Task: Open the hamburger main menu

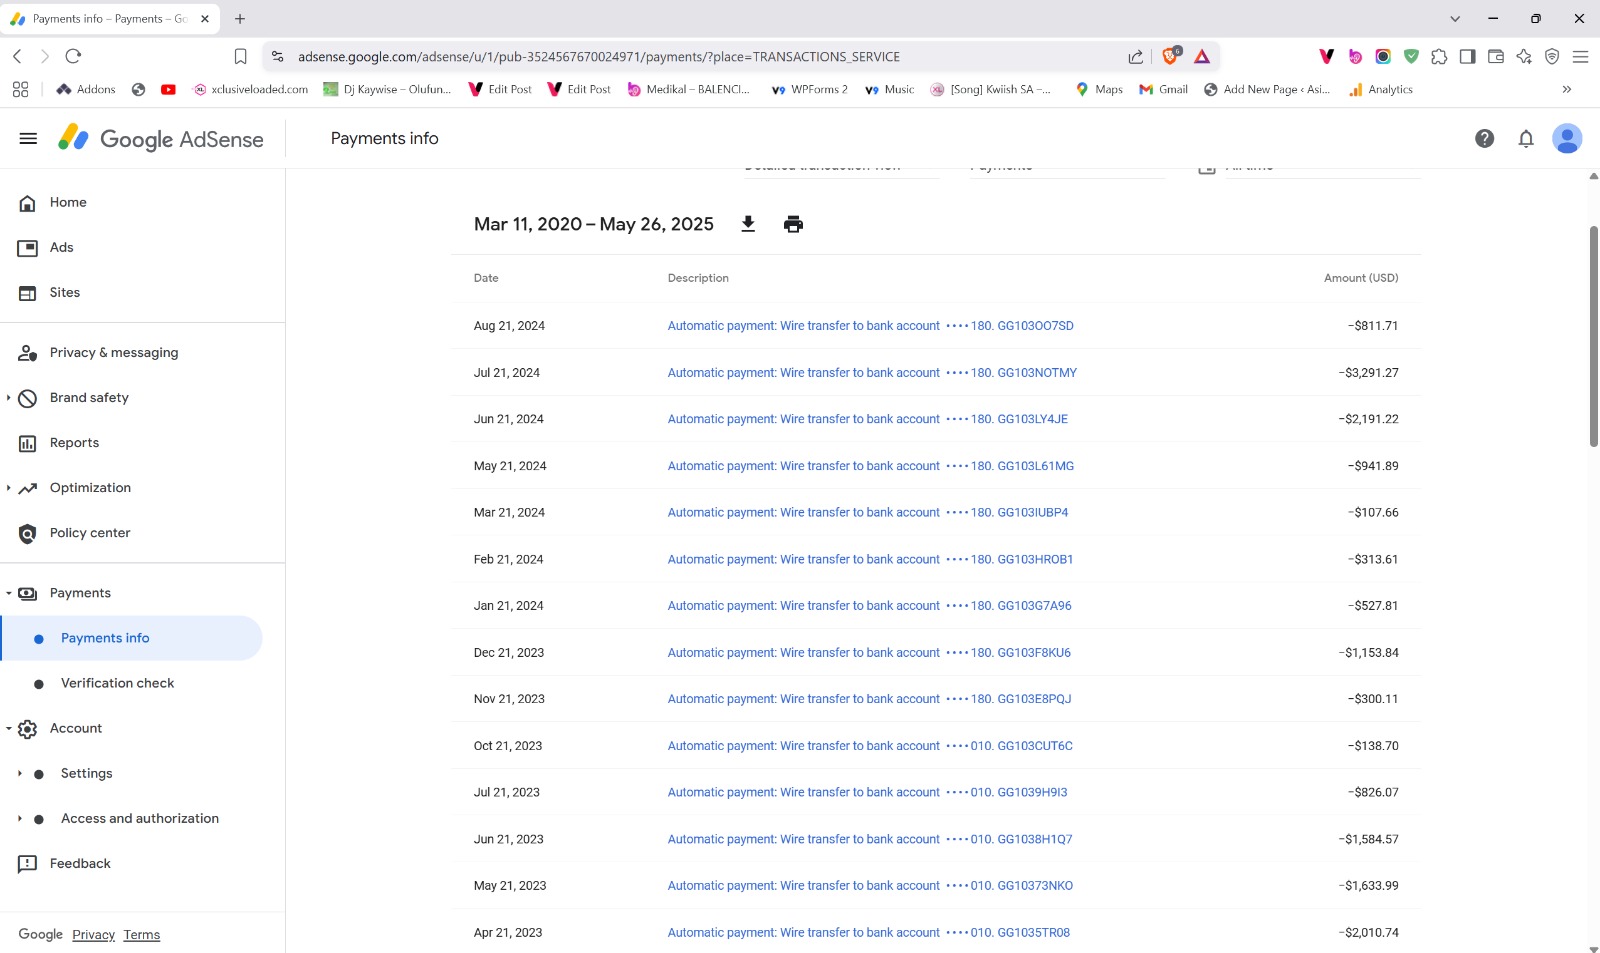Action: click(28, 139)
